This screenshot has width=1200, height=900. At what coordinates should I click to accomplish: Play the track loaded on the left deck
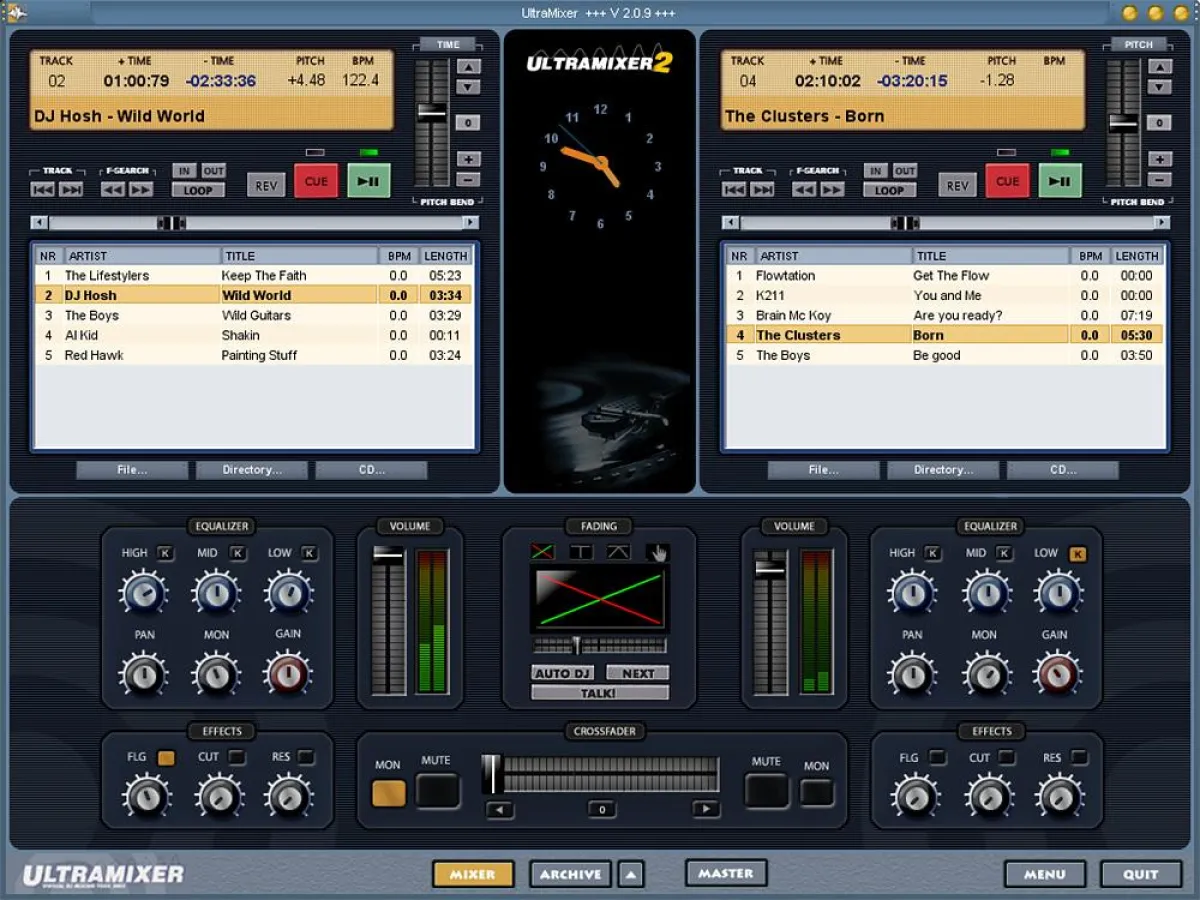coord(368,180)
